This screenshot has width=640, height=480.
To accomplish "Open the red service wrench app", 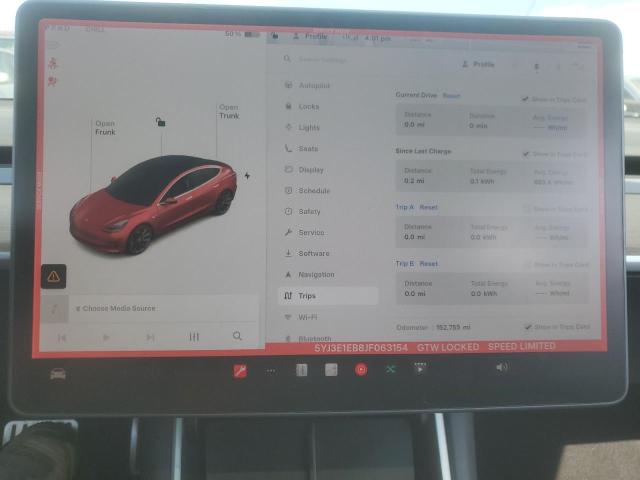I will click(x=240, y=371).
